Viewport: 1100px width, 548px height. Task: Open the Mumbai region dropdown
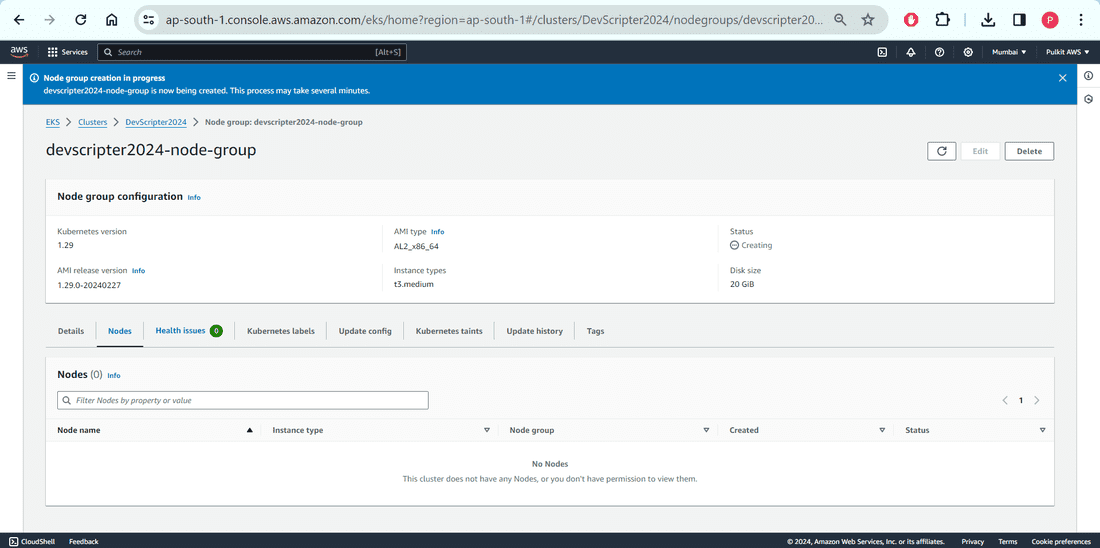click(x=1009, y=52)
